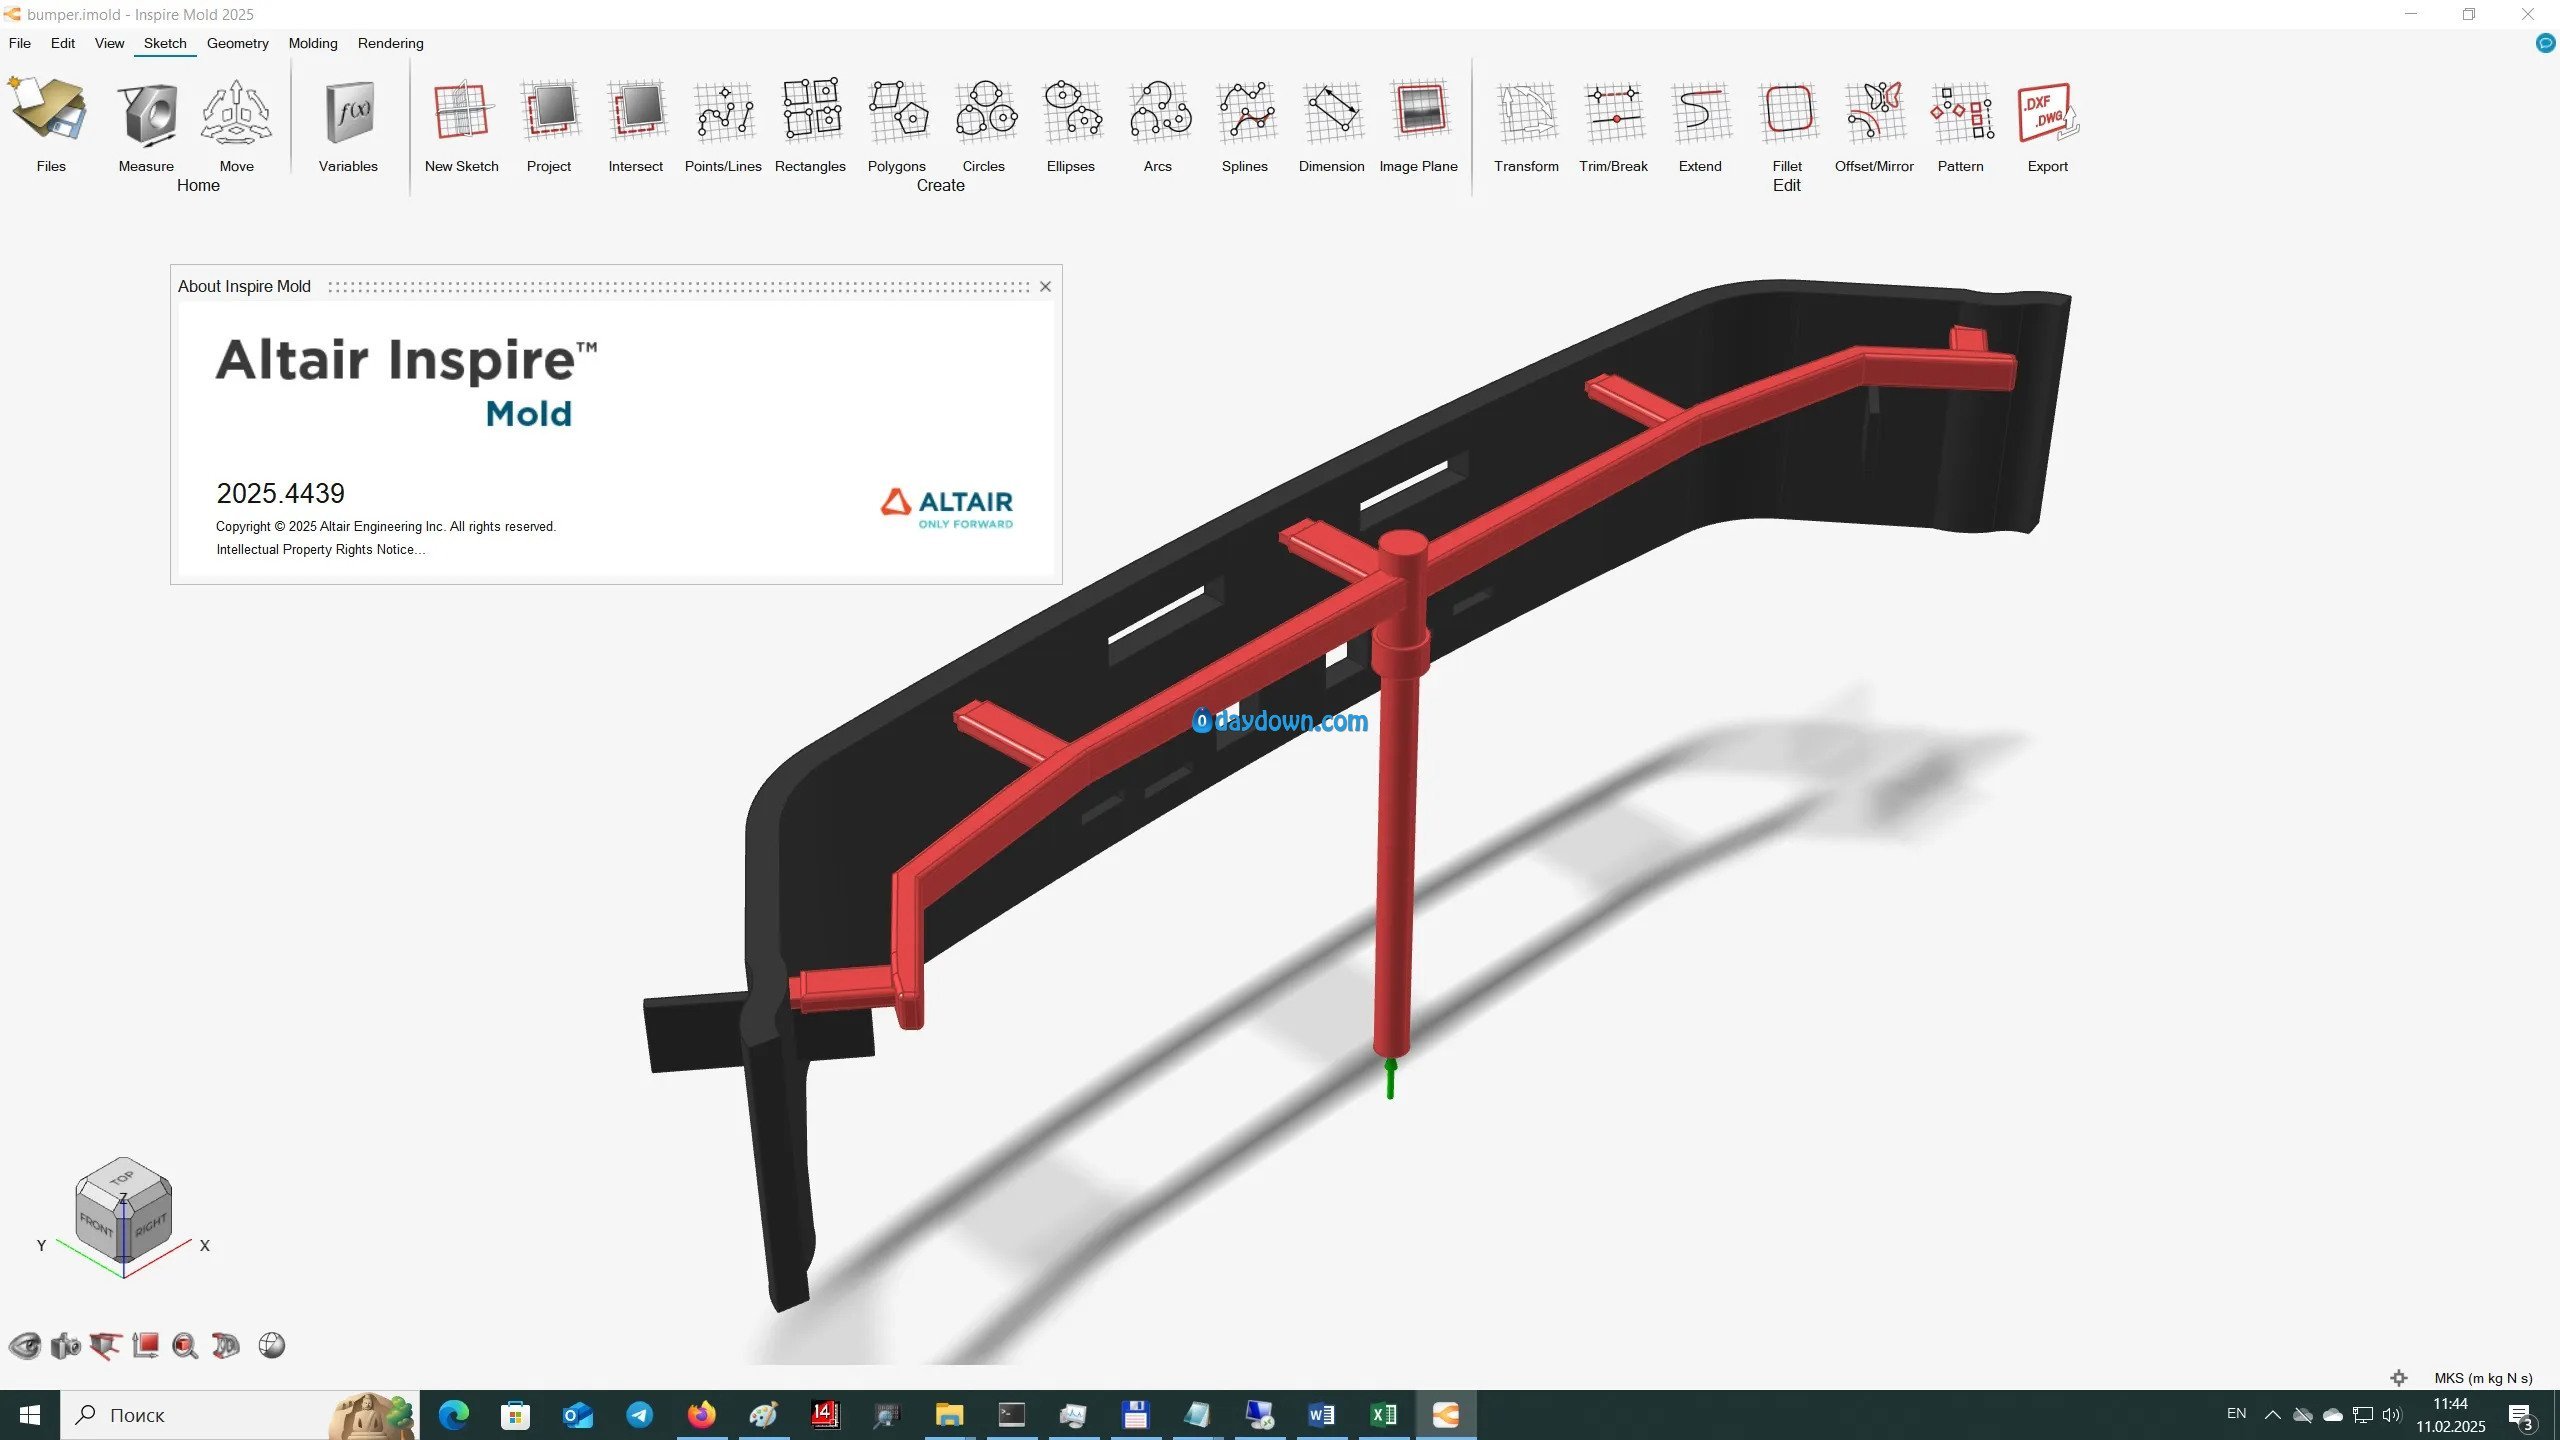
Task: Open the Image Plane tool
Action: tap(1419, 111)
